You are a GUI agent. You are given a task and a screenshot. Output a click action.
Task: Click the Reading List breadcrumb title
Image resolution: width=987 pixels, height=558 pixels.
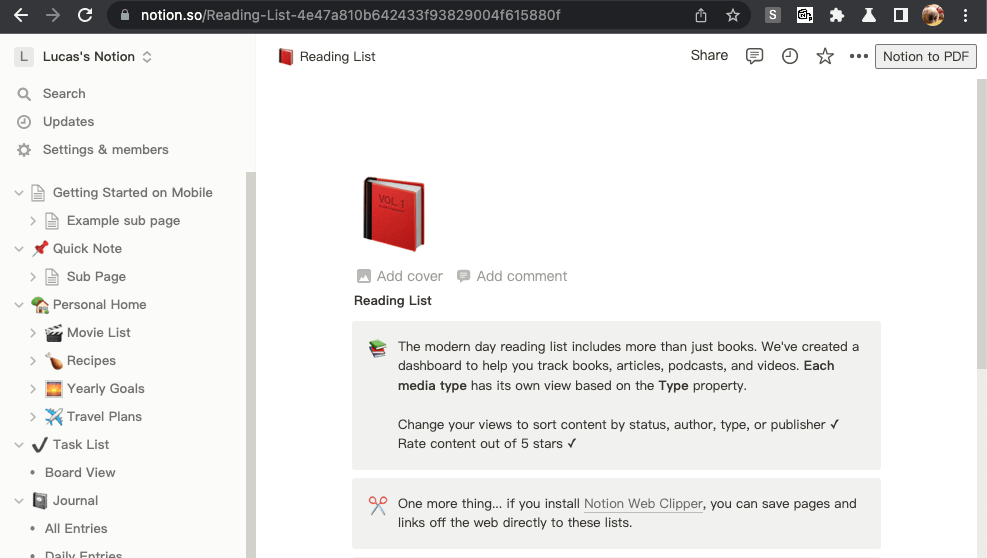coord(337,57)
